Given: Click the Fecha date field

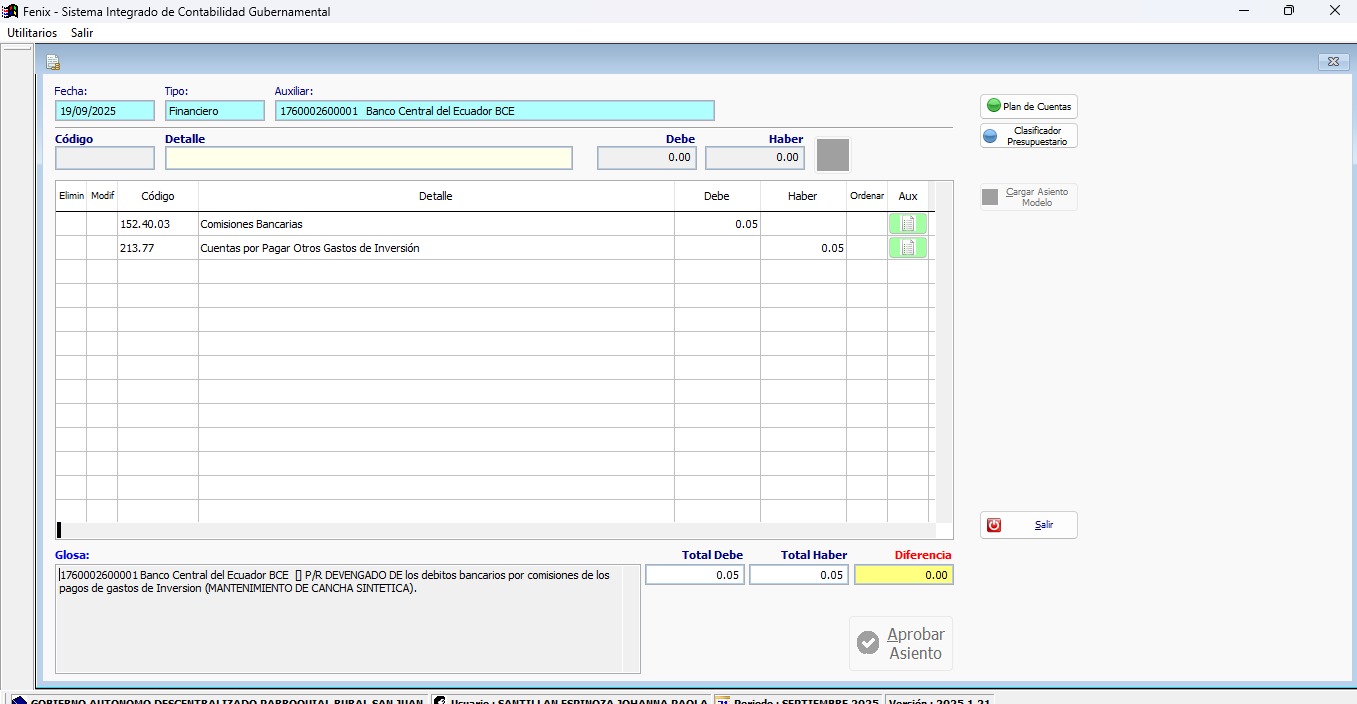Looking at the screenshot, I should [x=105, y=111].
